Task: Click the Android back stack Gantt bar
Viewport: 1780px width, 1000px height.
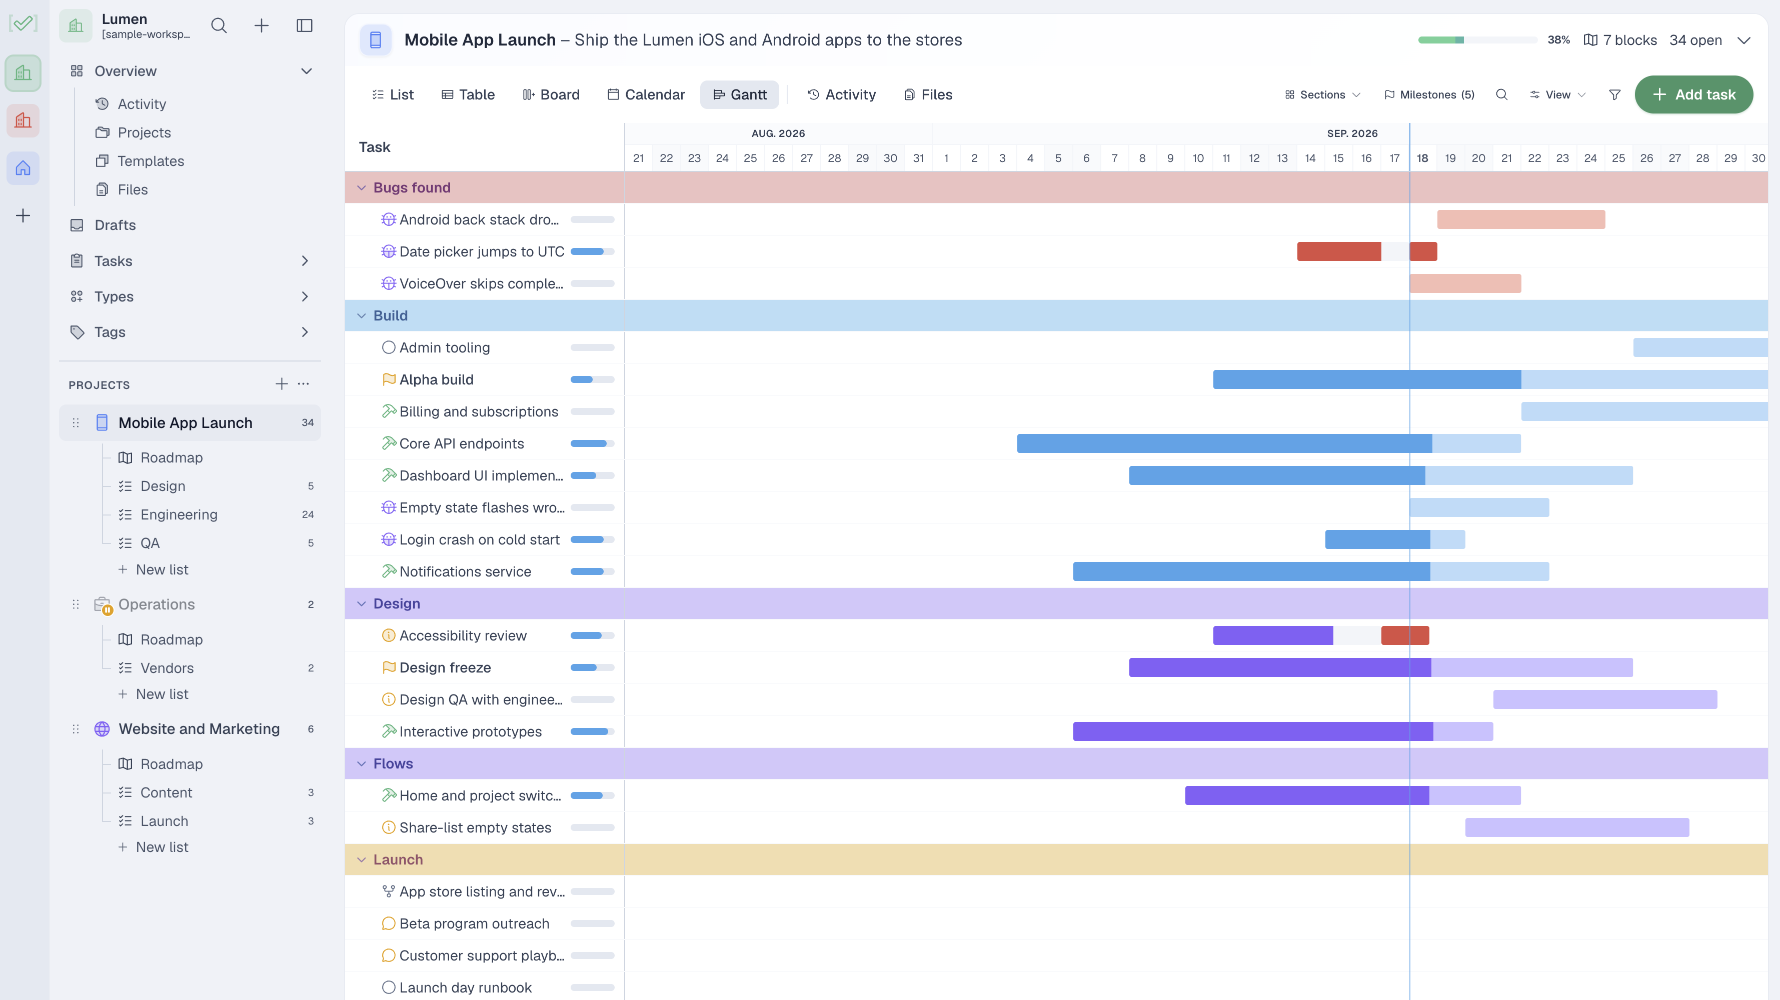Action: coord(1521,220)
